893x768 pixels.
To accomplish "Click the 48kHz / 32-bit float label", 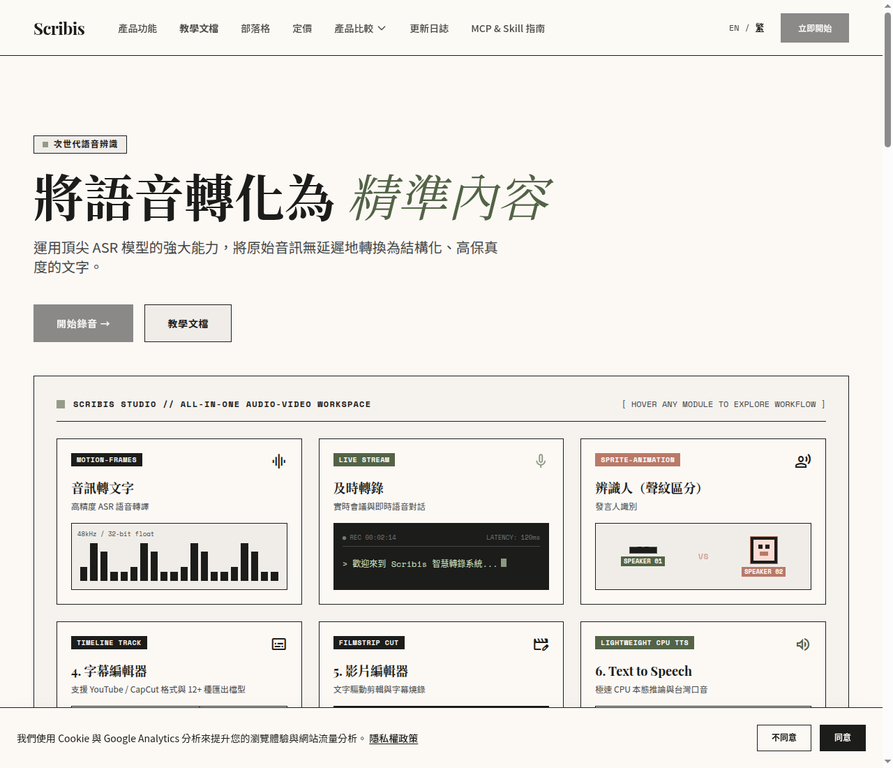I will (116, 534).
